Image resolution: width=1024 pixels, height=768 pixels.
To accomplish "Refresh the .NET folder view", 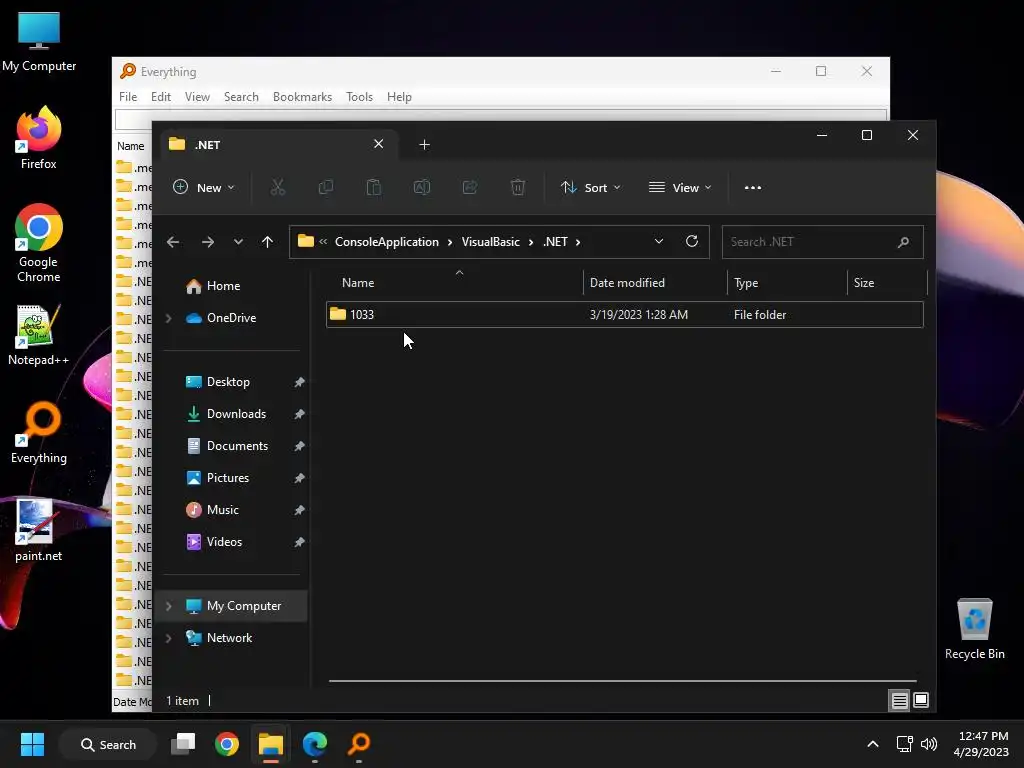I will (692, 242).
